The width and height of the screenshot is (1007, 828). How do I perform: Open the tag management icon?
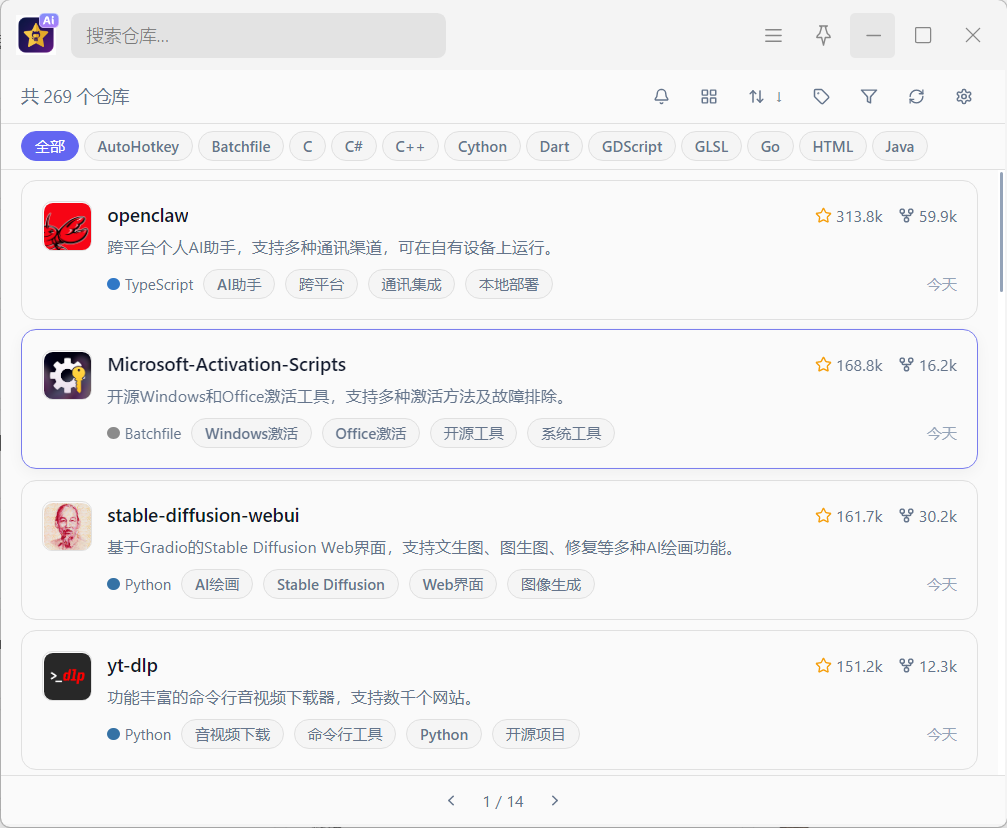(x=821, y=97)
